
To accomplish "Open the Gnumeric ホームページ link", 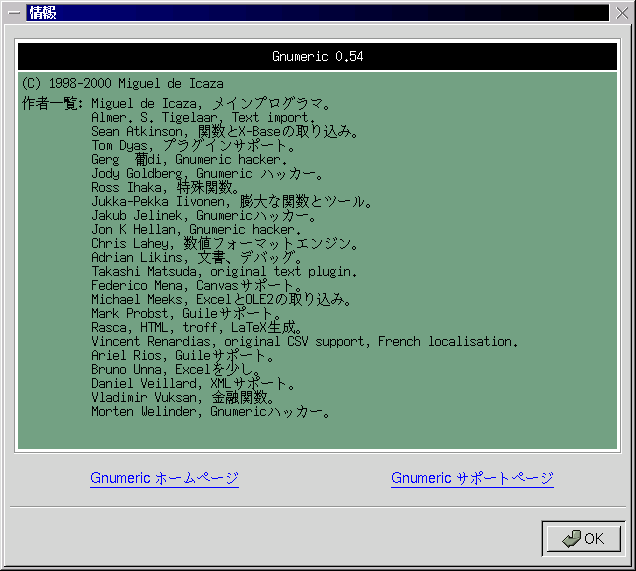I will pyautogui.click(x=164, y=478).
